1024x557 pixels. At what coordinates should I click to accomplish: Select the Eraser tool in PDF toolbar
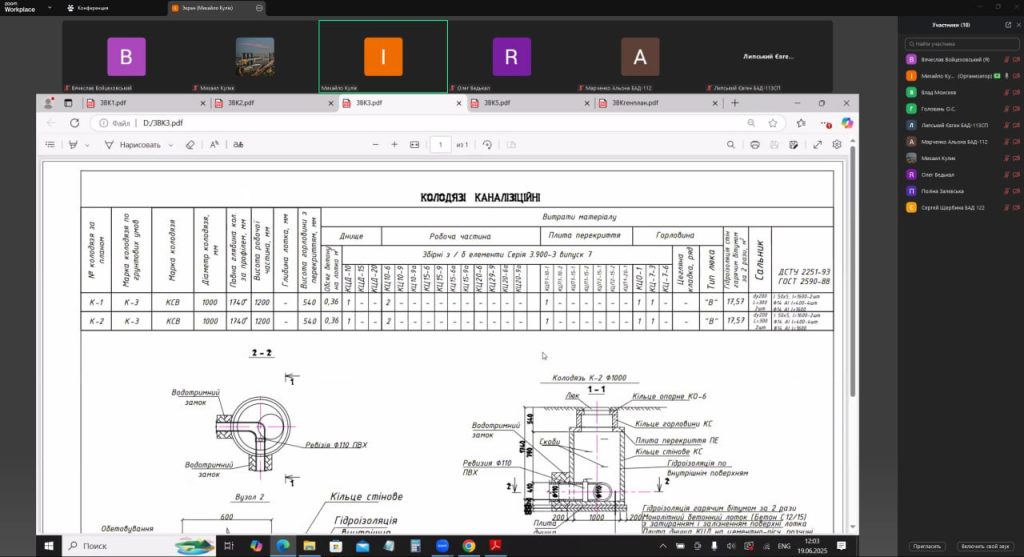point(190,145)
